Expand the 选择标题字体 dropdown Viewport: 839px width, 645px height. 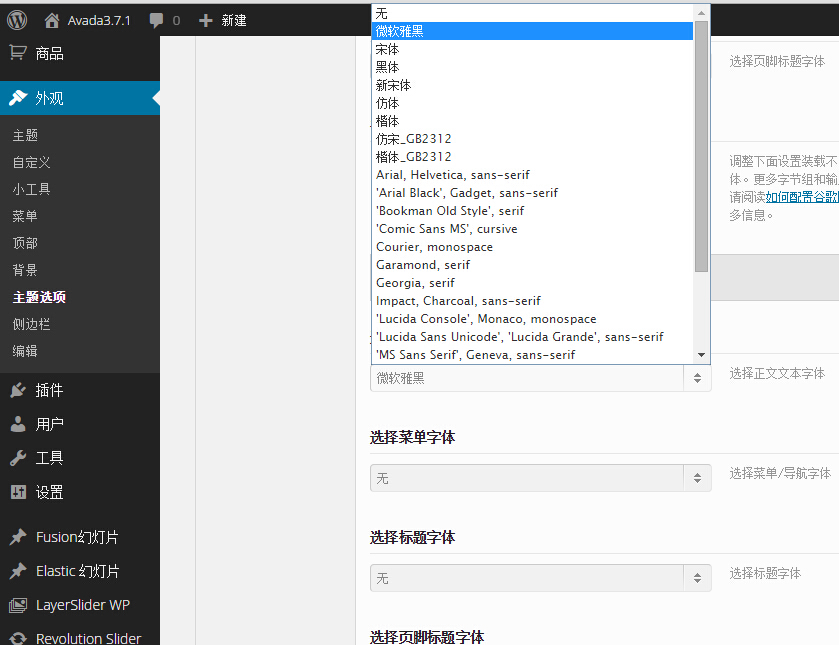click(540, 578)
